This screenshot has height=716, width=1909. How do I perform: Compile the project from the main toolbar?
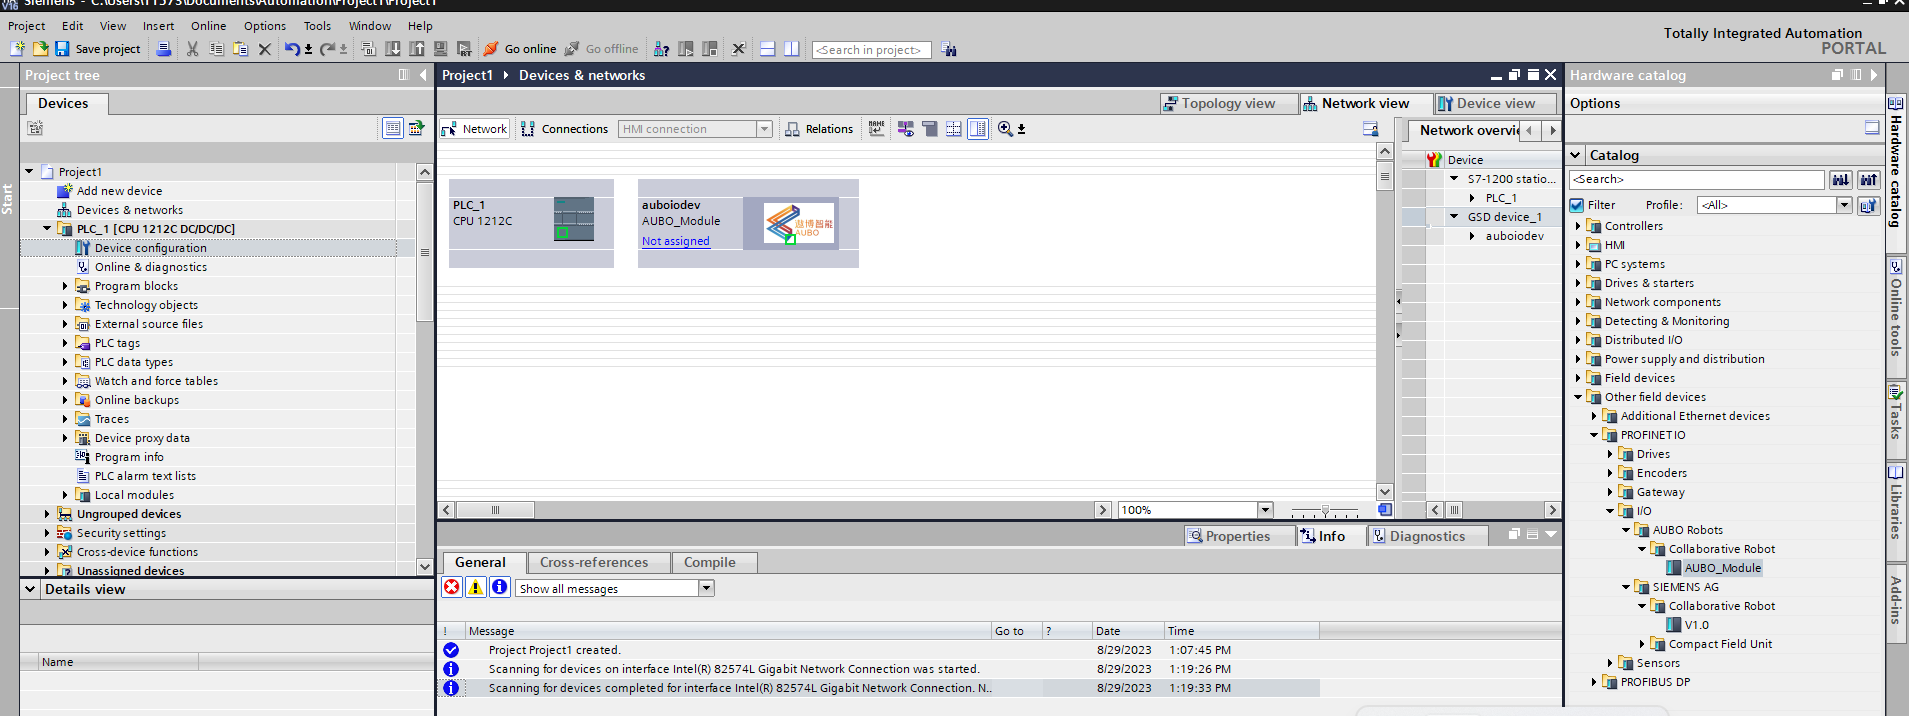(369, 49)
